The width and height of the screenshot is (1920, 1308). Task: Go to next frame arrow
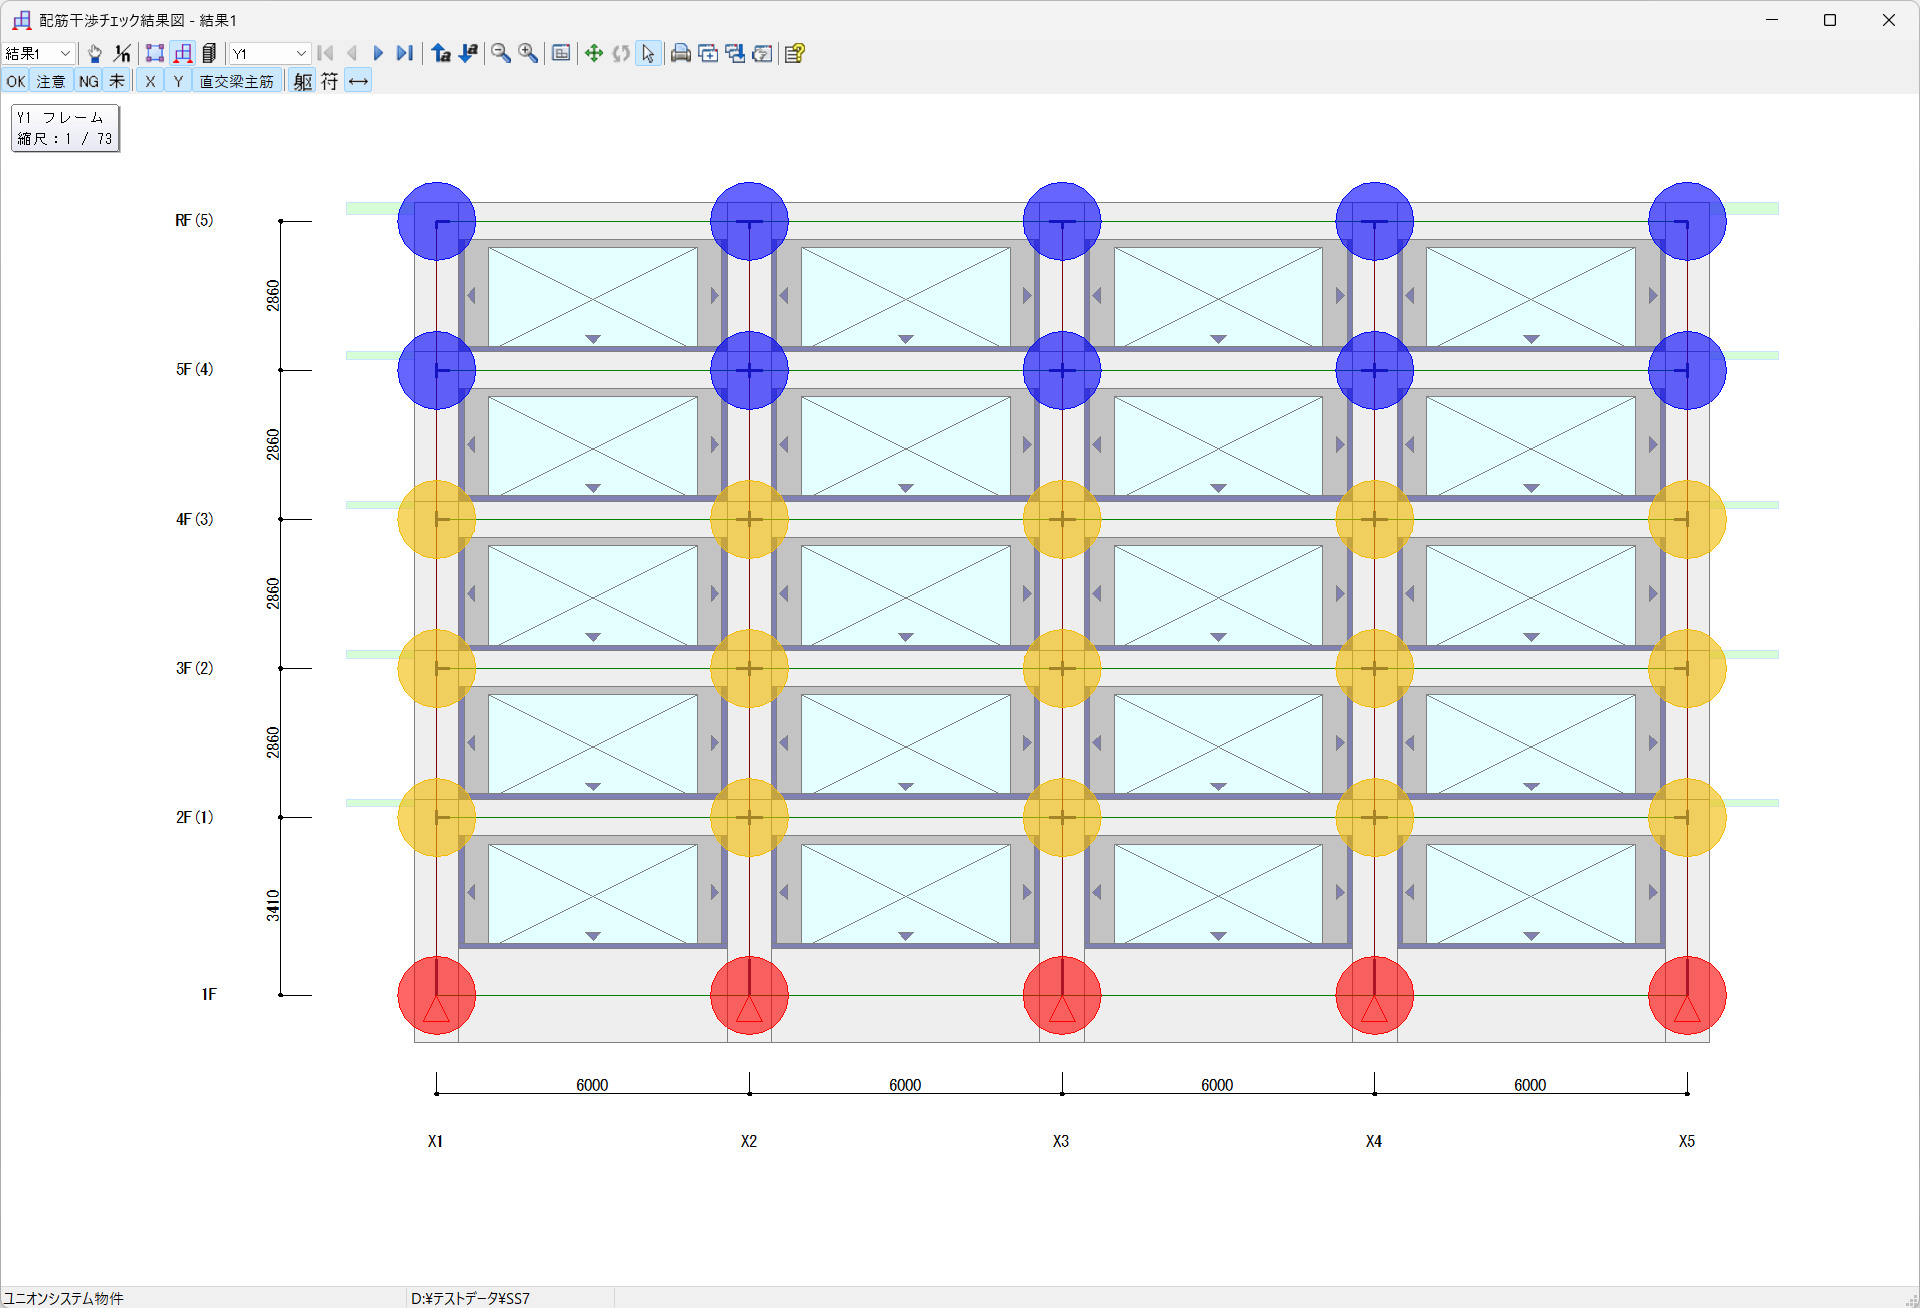tap(378, 53)
